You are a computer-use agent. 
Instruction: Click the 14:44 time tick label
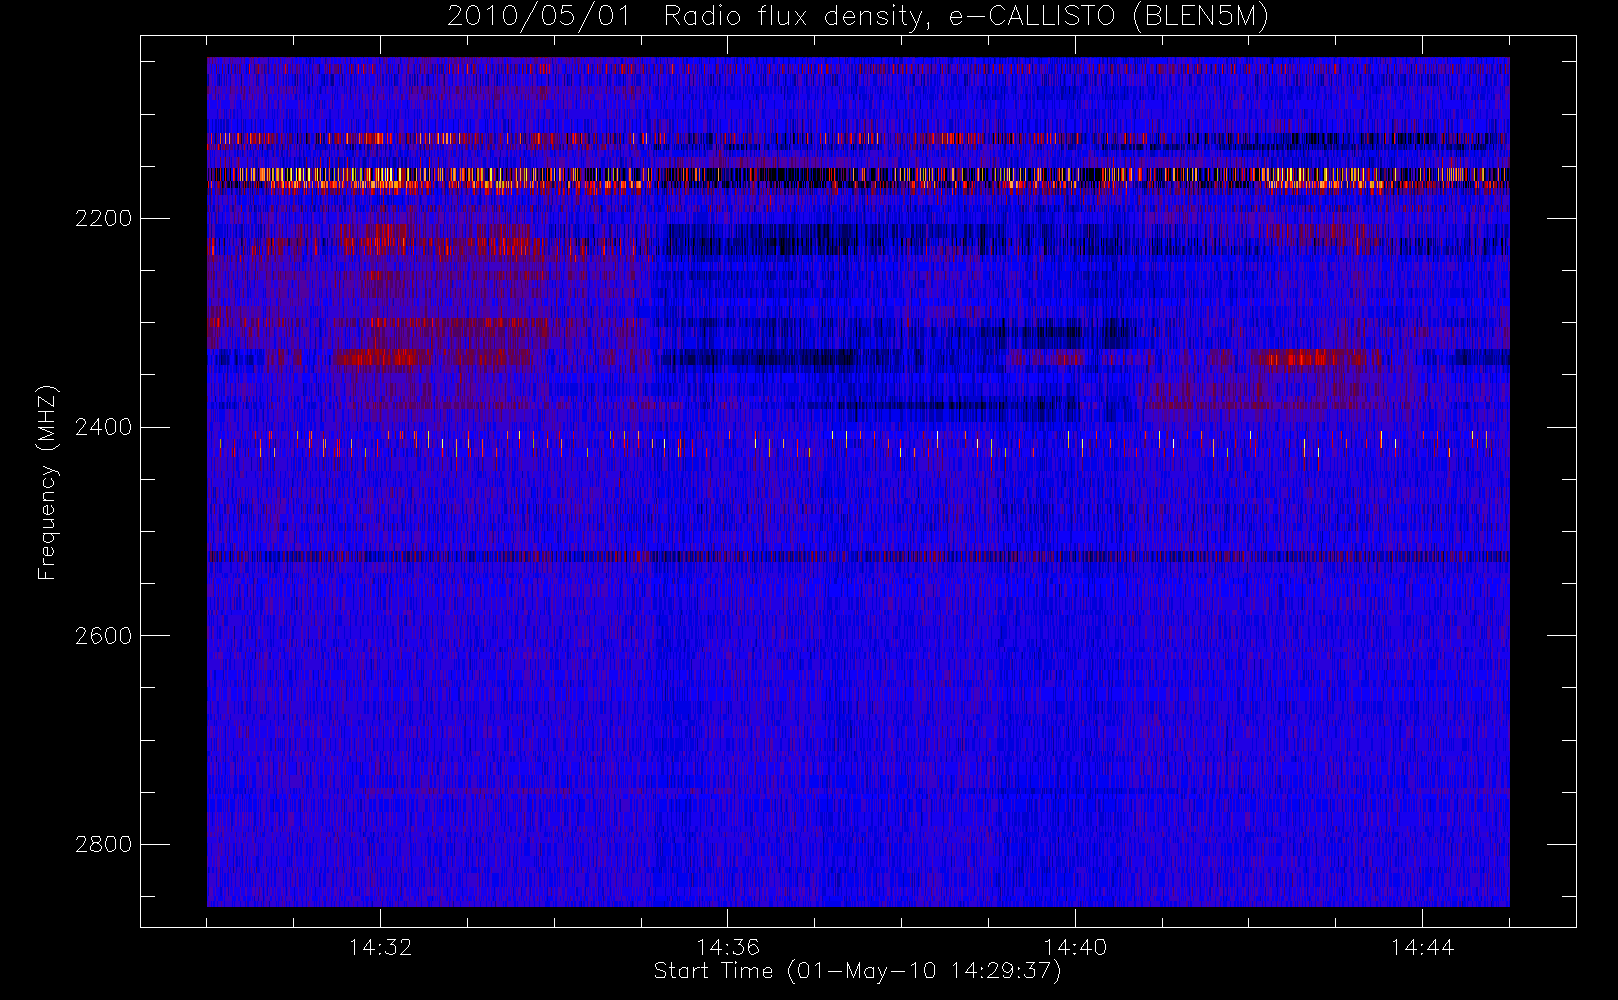tap(1422, 946)
